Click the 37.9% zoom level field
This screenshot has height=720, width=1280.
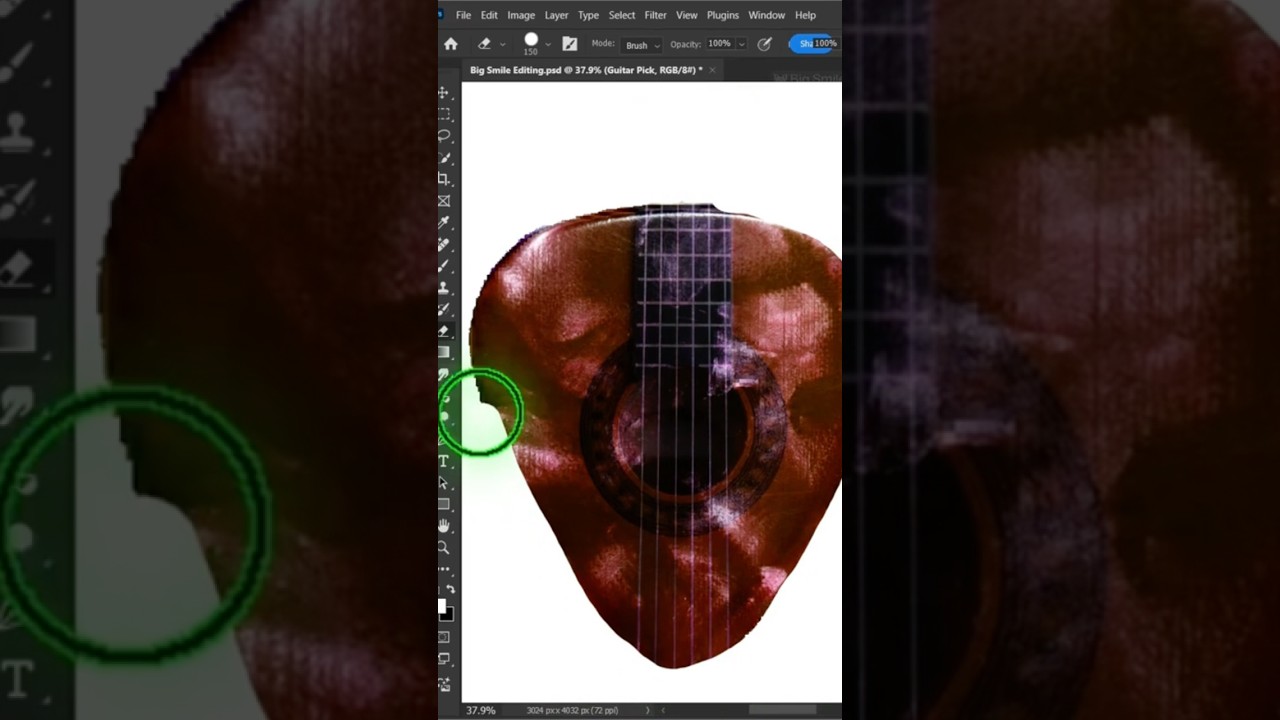(480, 710)
